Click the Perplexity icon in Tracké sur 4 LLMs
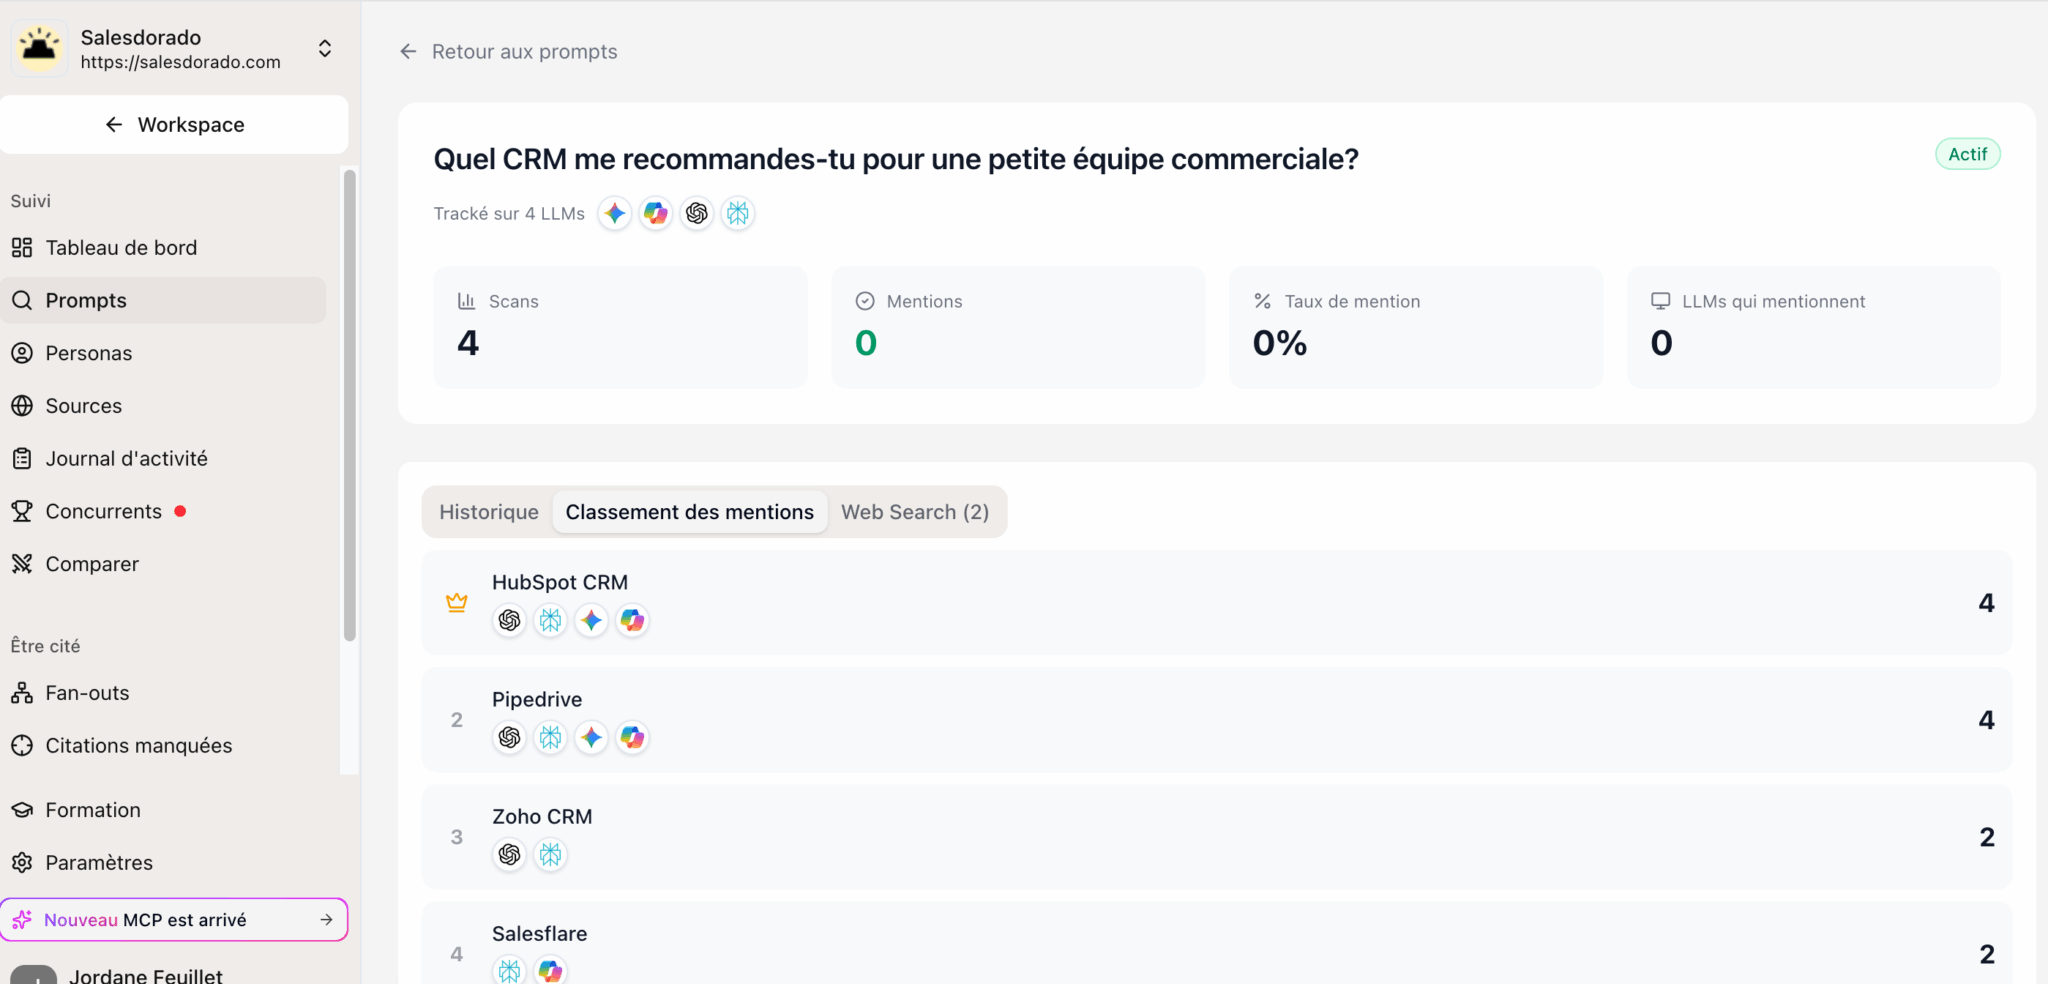Viewport: 2048px width, 984px height. (738, 213)
